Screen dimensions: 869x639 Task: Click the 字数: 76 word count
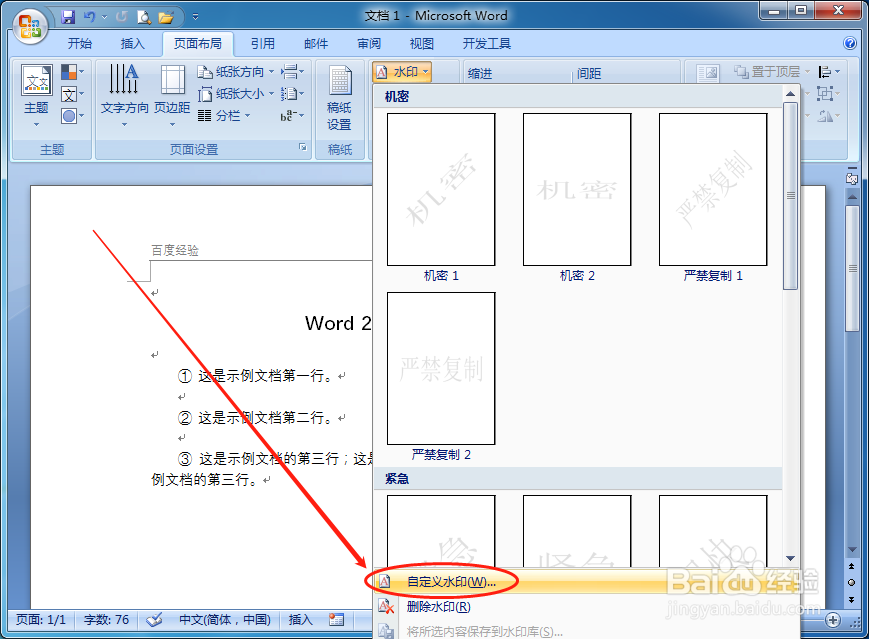click(x=106, y=619)
